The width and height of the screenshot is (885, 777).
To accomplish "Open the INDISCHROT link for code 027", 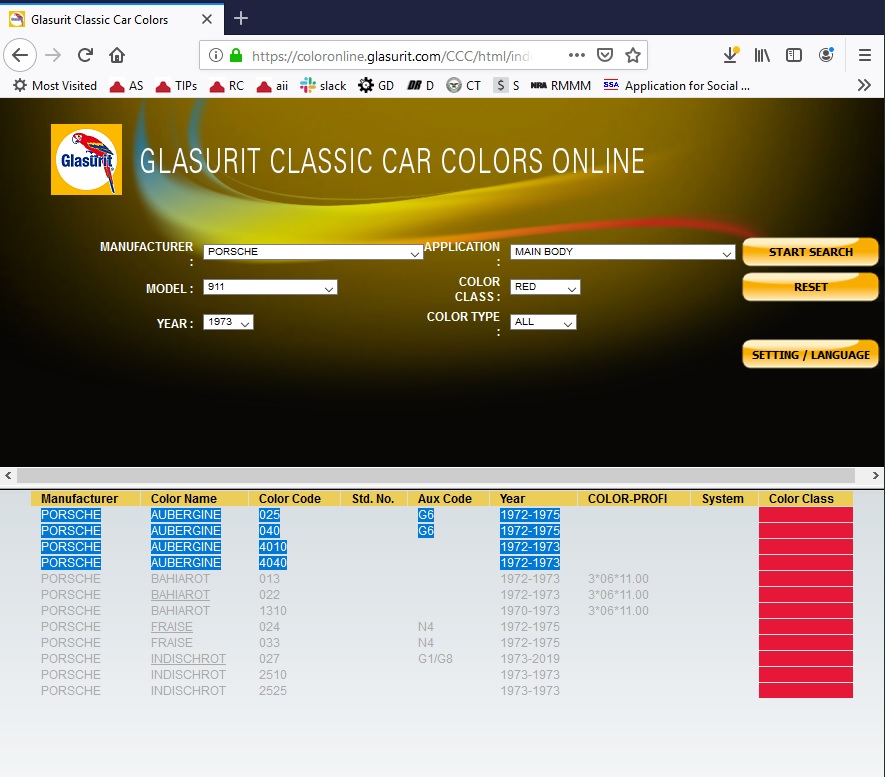I will (x=188, y=659).
